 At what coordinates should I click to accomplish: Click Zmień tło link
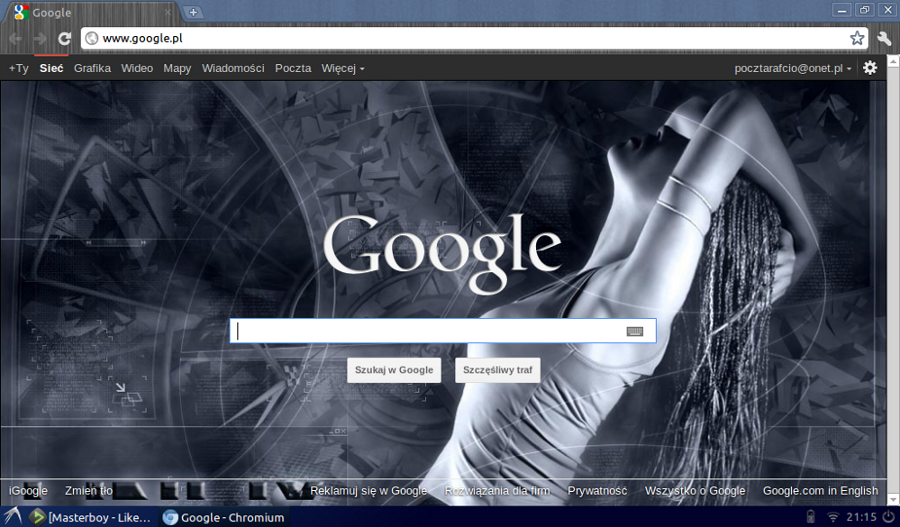tap(88, 491)
